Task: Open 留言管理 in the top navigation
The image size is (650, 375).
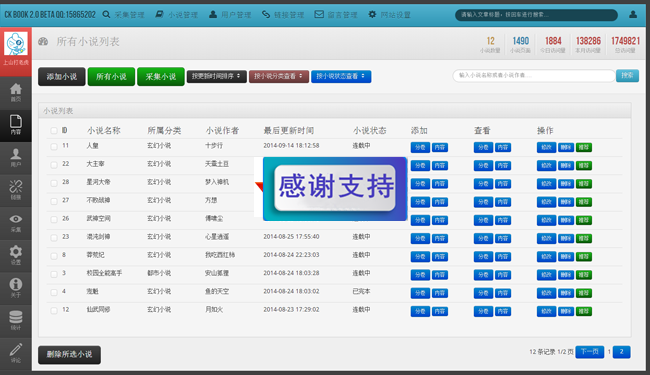Action: (336, 15)
